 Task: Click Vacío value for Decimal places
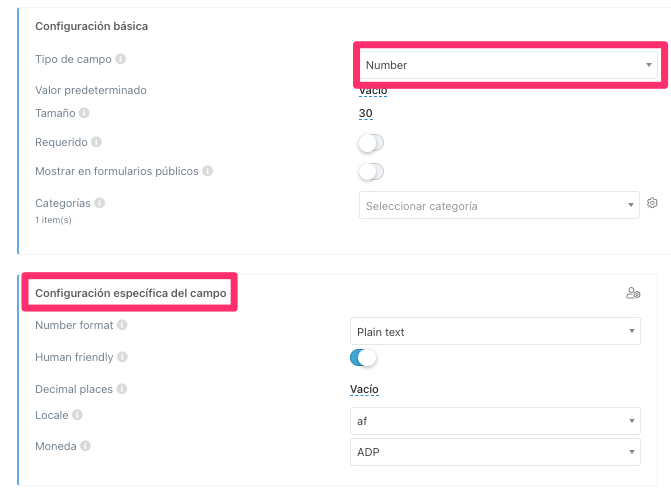coord(364,389)
